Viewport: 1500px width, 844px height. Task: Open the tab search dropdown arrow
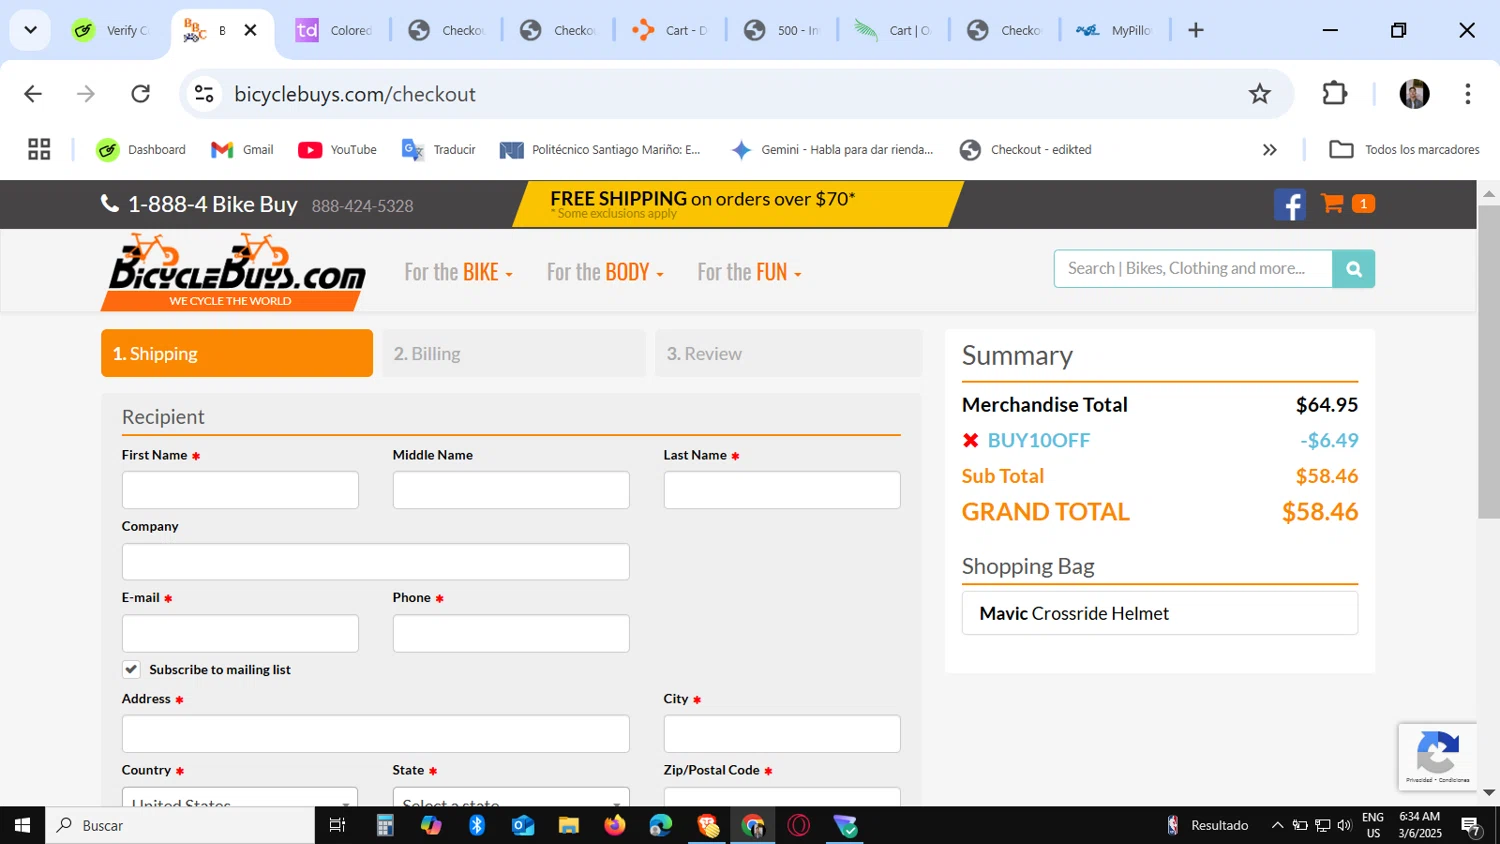pyautogui.click(x=31, y=30)
